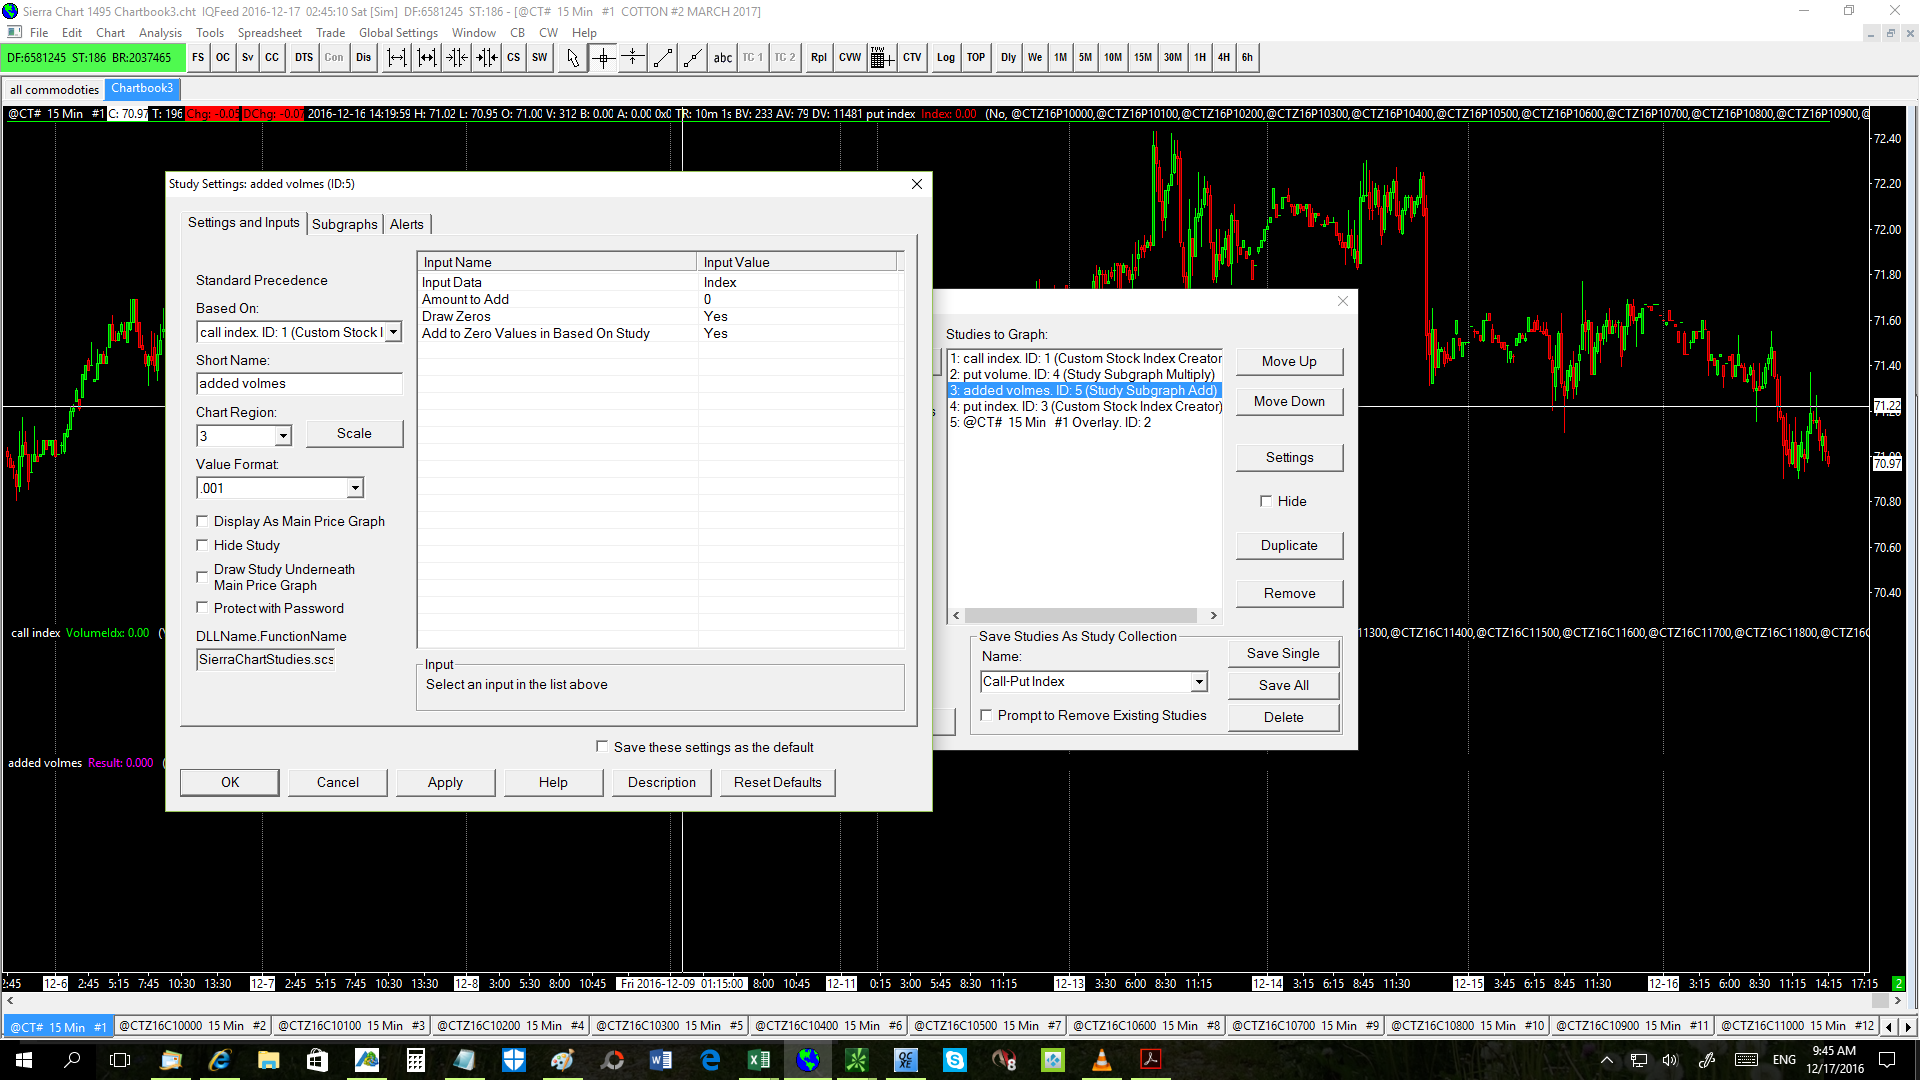Image resolution: width=1920 pixels, height=1080 pixels.
Task: Enable Hide Study checkbox
Action: [x=203, y=545]
